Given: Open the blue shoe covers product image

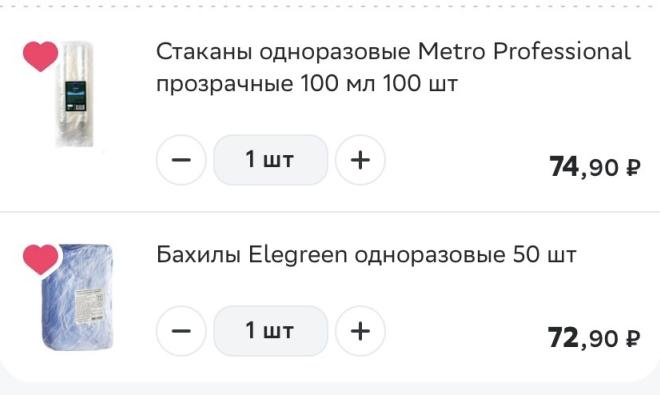Looking at the screenshot, I should point(77,297).
